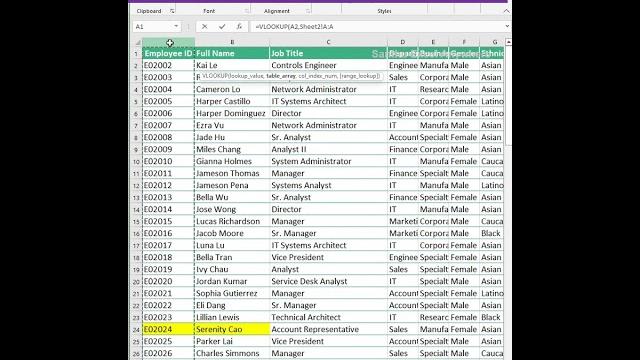Viewport: 640px width, 360px height.
Task: Cancel the formula entry with X
Action: (x=204, y=27)
